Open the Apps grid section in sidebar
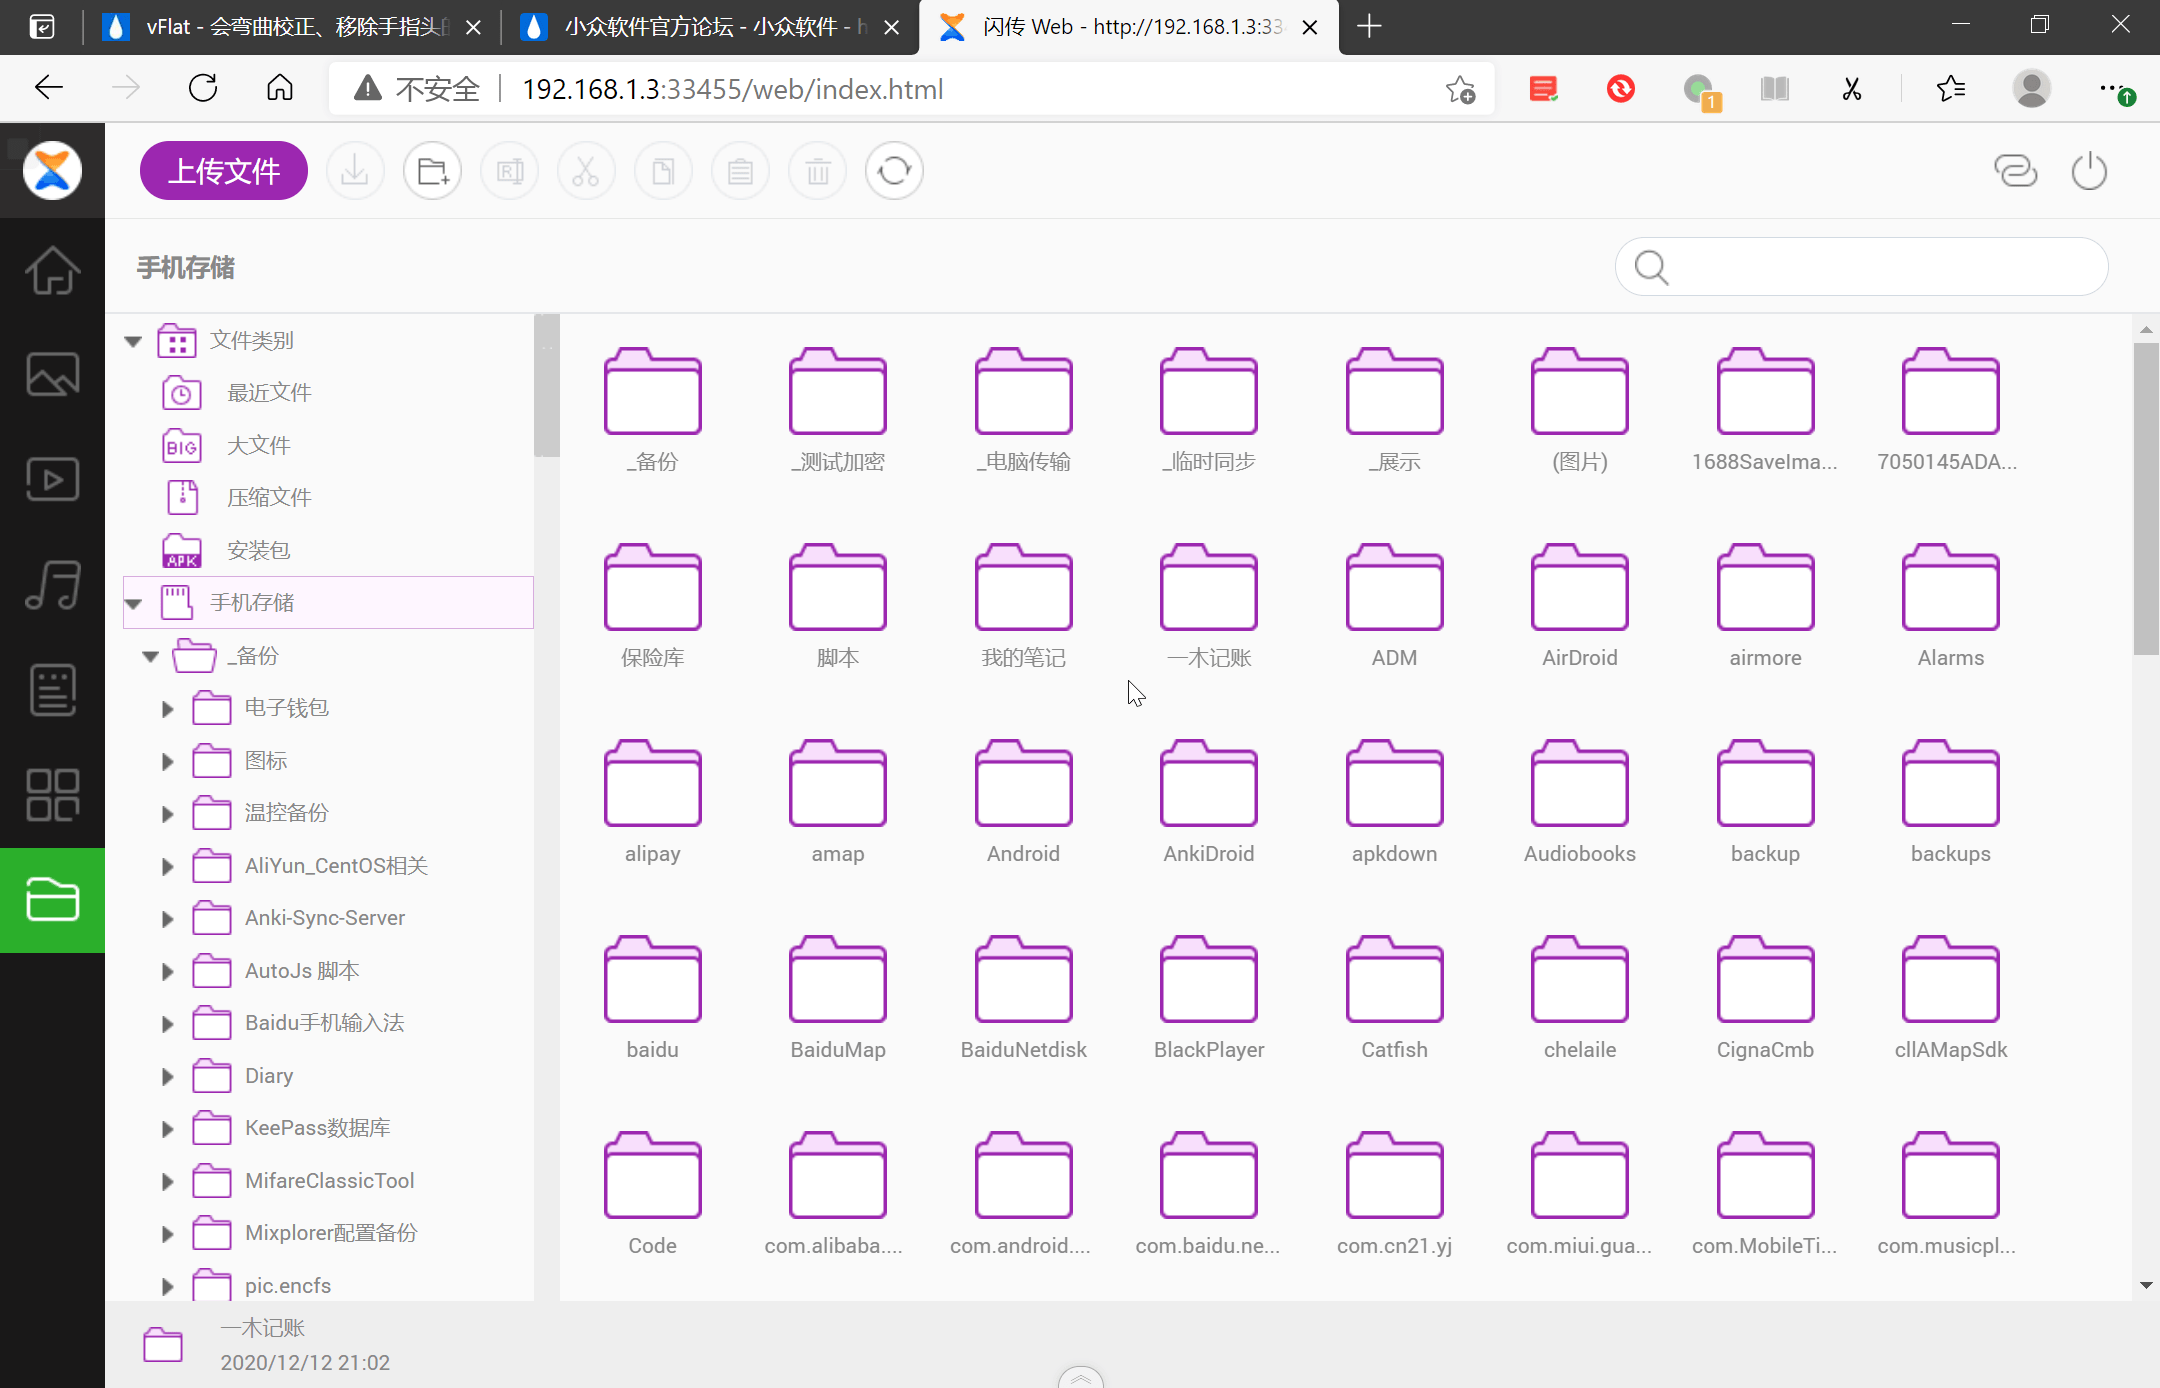Image resolution: width=2160 pixels, height=1388 pixels. (x=52, y=795)
